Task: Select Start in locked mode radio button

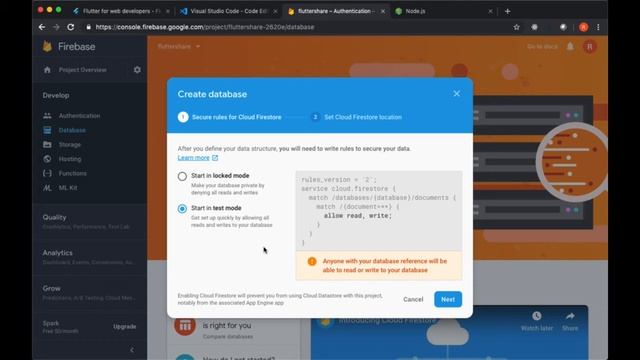Action: (182, 176)
